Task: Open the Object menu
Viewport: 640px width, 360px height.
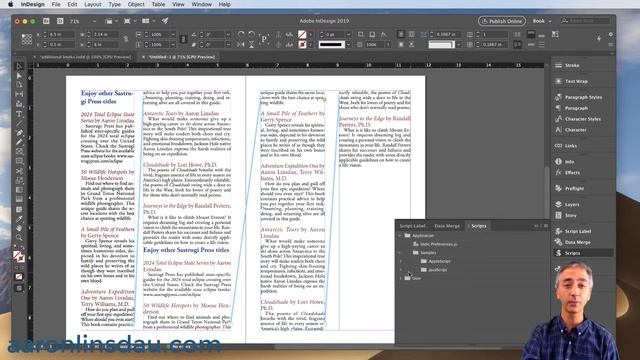Action: (x=136, y=4)
